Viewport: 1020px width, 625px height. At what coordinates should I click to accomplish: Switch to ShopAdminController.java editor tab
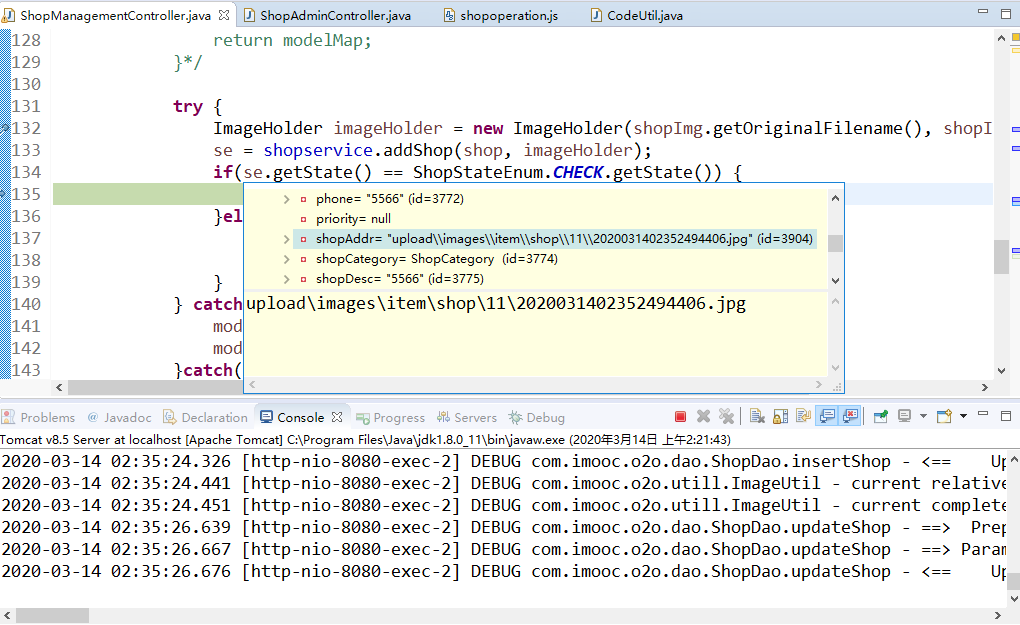(335, 16)
